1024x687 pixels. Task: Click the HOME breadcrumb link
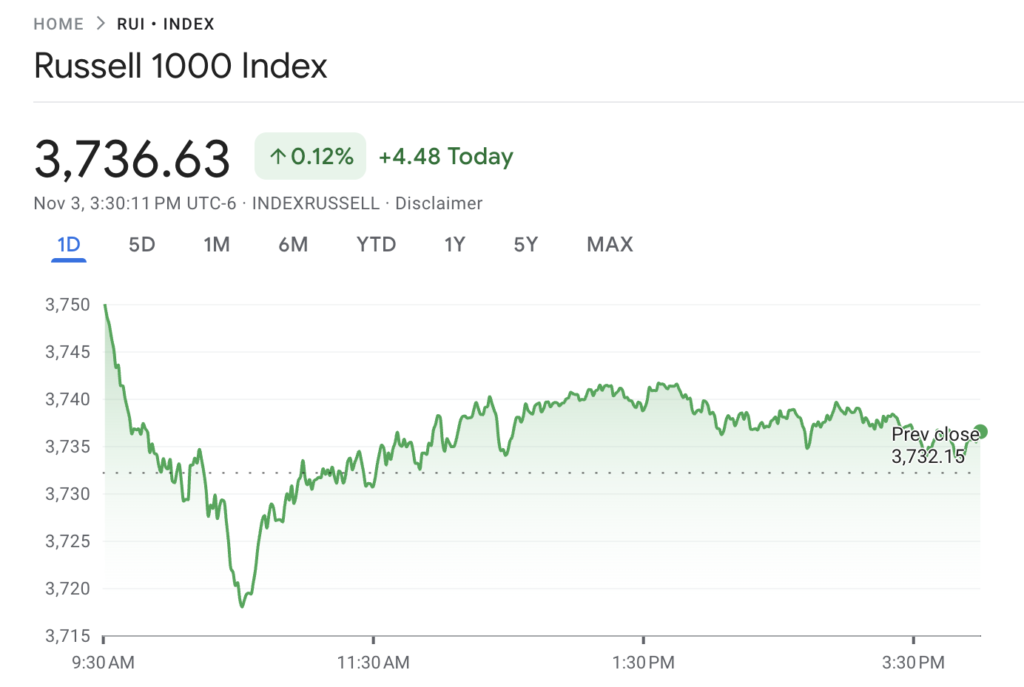click(x=57, y=23)
